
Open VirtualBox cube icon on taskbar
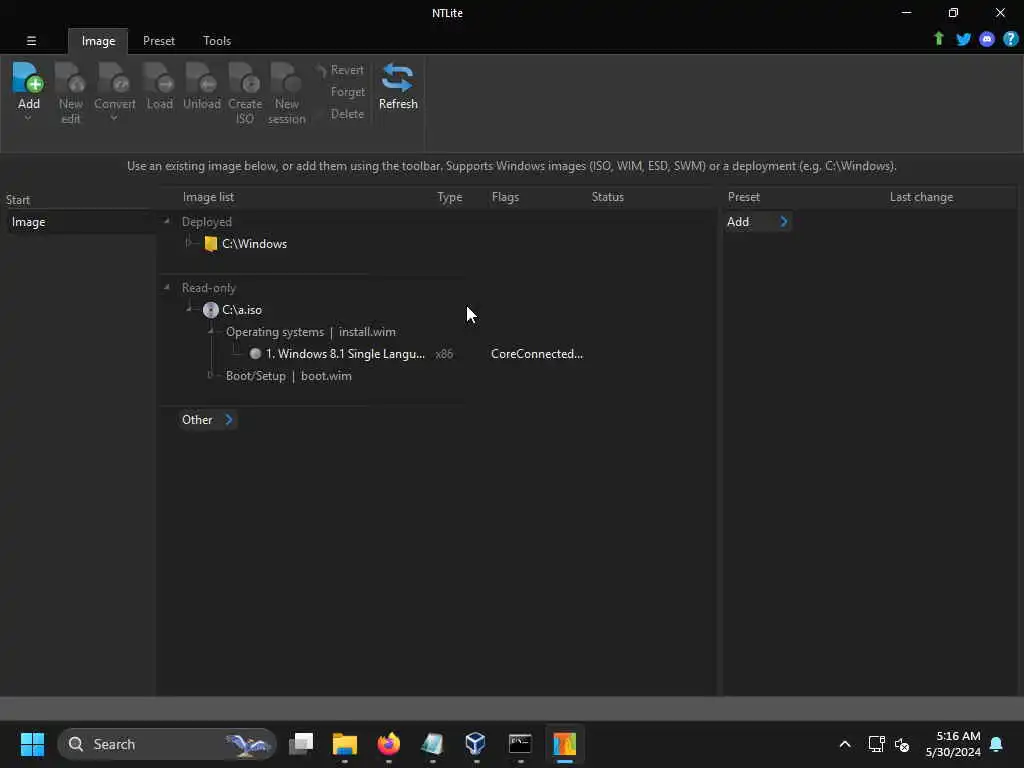tap(475, 744)
